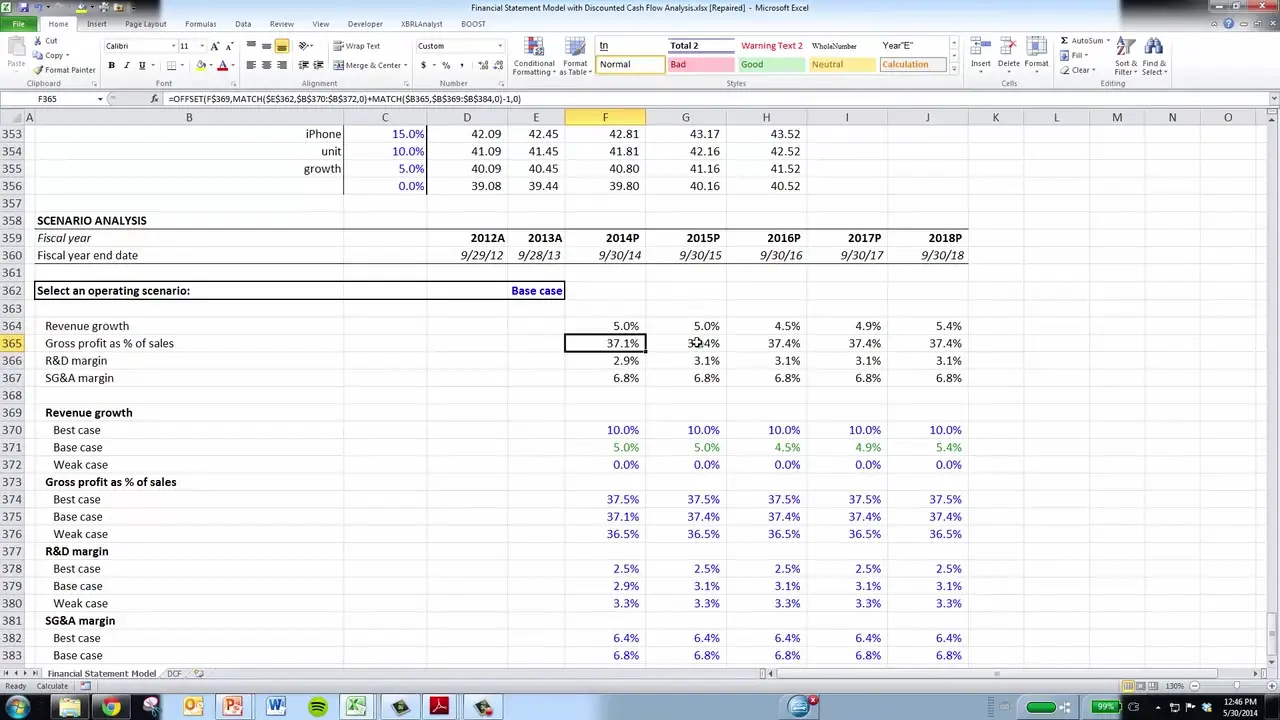Toggle Italic formatting
1280x720 pixels.
(126, 65)
